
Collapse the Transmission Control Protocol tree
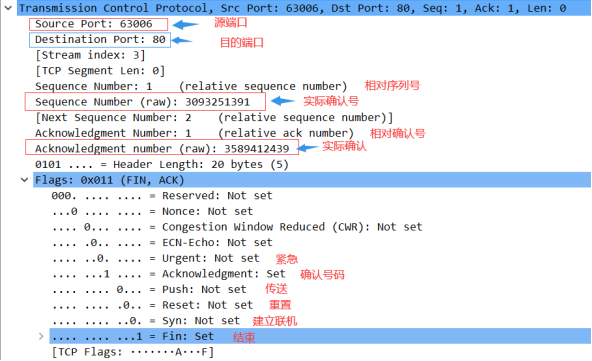[8, 8]
